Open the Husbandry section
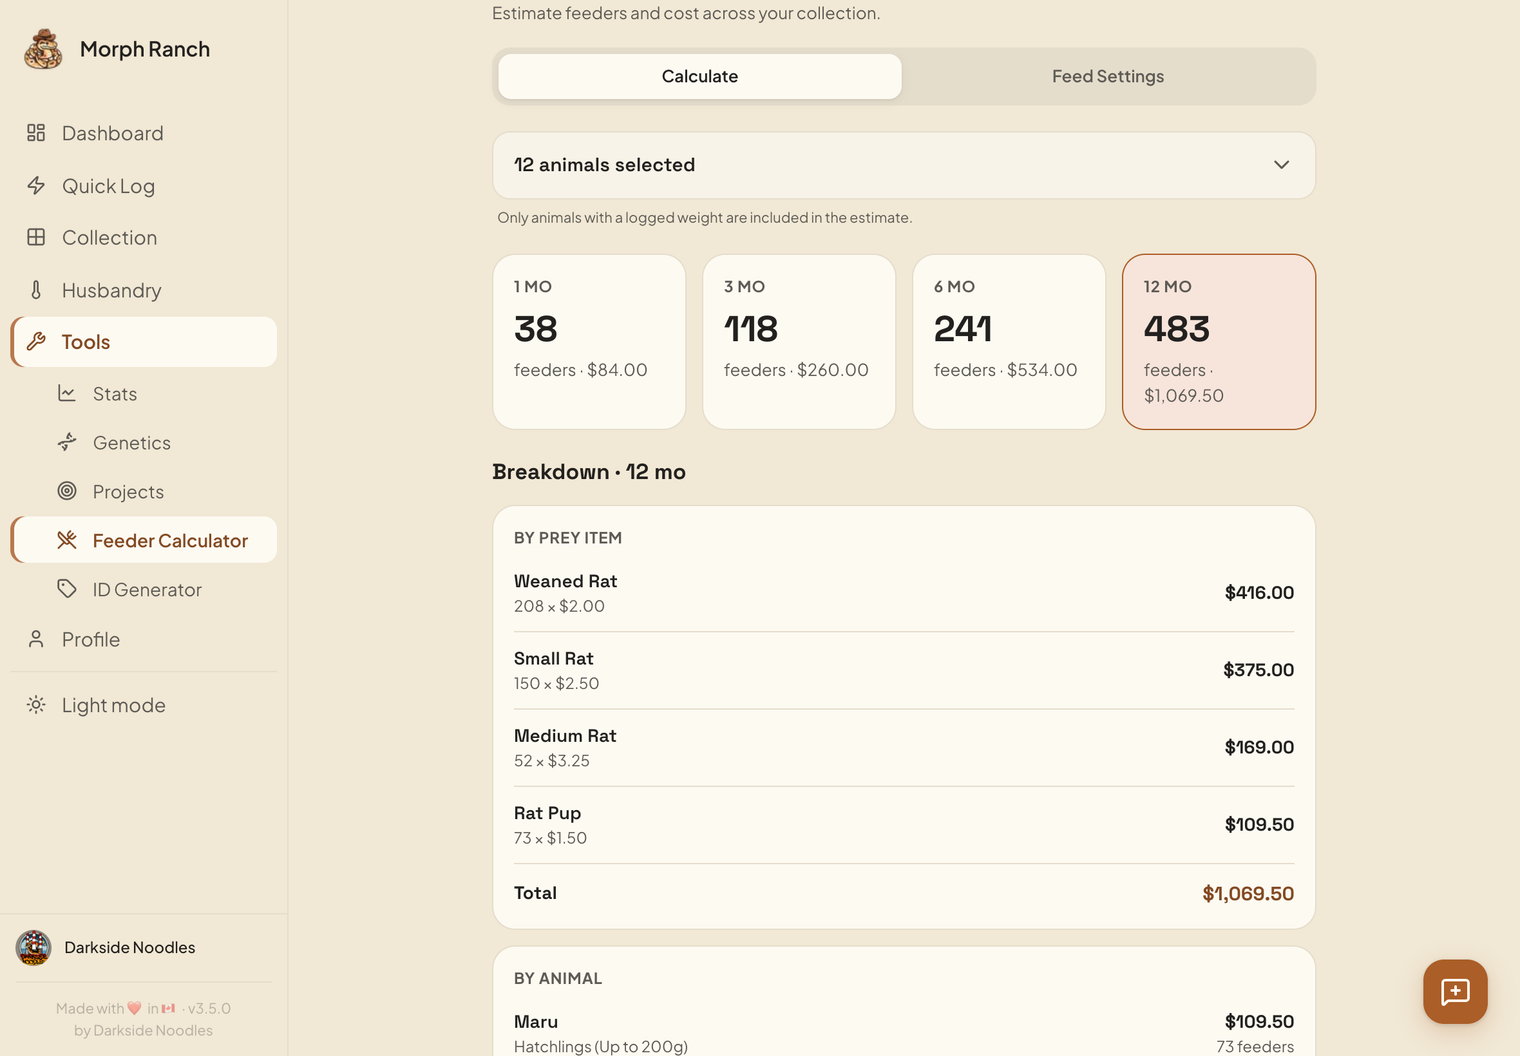The height and width of the screenshot is (1056, 1520). coord(143,290)
